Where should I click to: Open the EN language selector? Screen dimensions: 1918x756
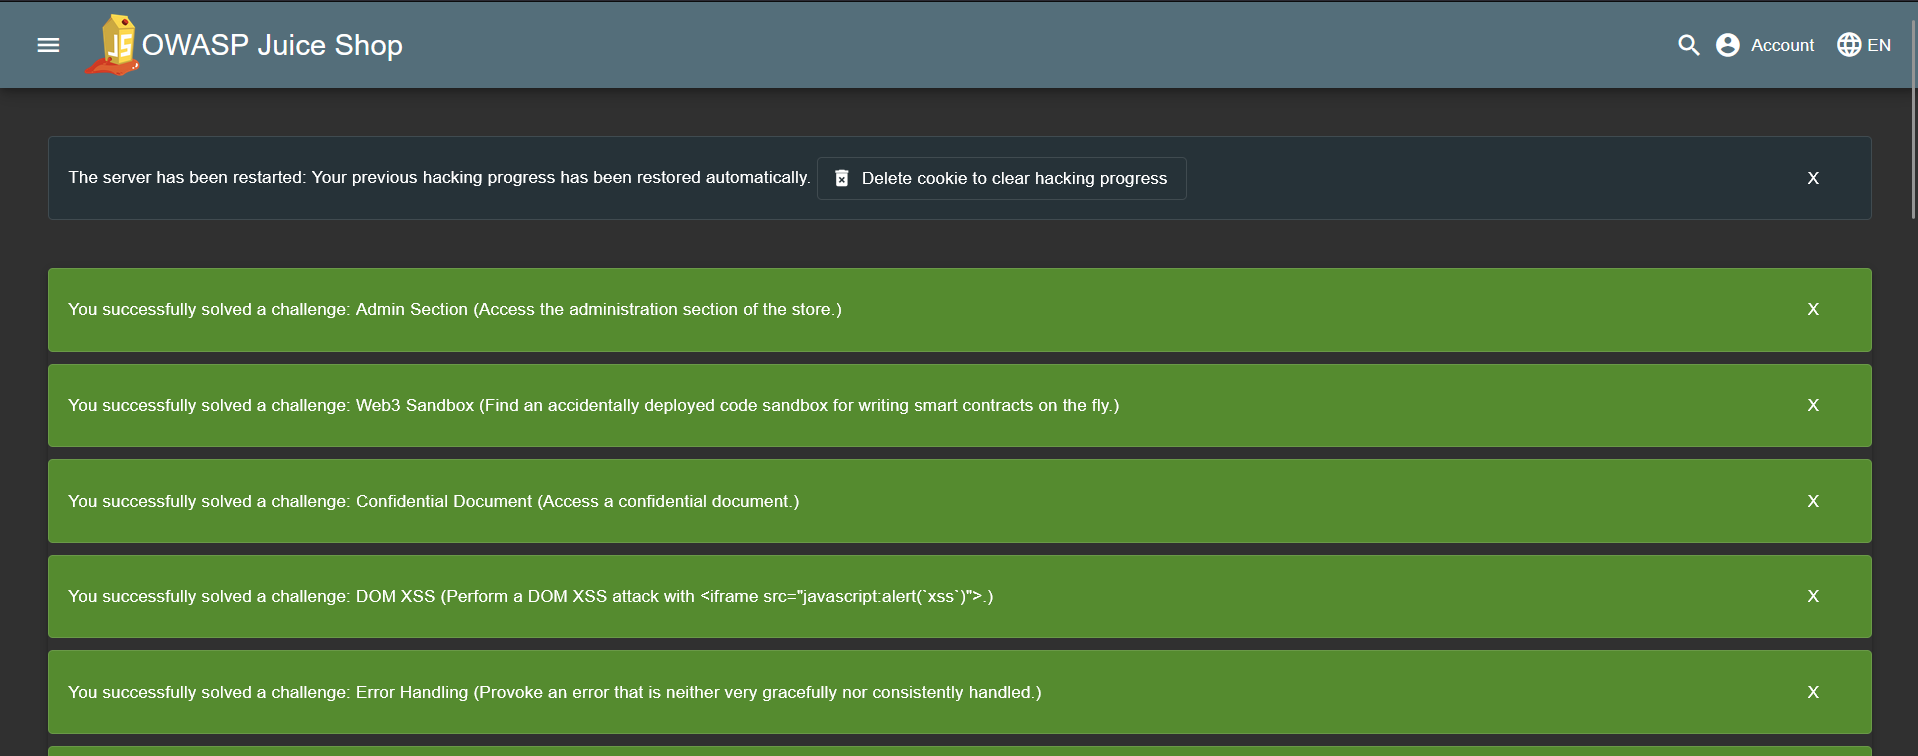point(1879,45)
